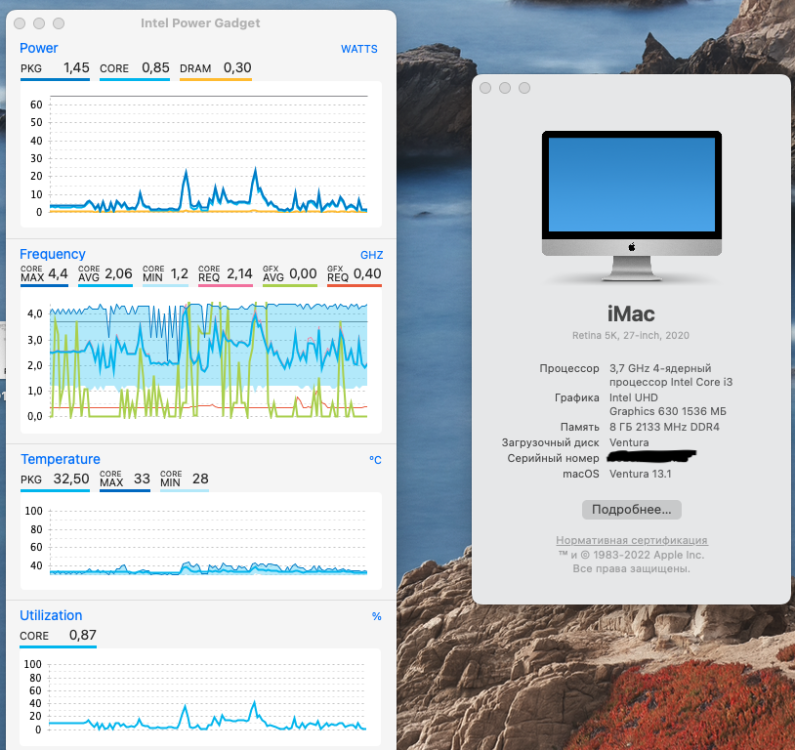This screenshot has width=795, height=750.
Task: Open the Нормативная сертификация link
Action: pos(631,541)
